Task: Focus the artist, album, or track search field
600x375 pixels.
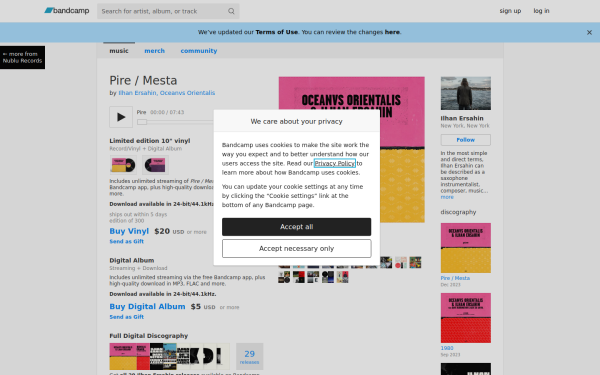Action: point(168,11)
